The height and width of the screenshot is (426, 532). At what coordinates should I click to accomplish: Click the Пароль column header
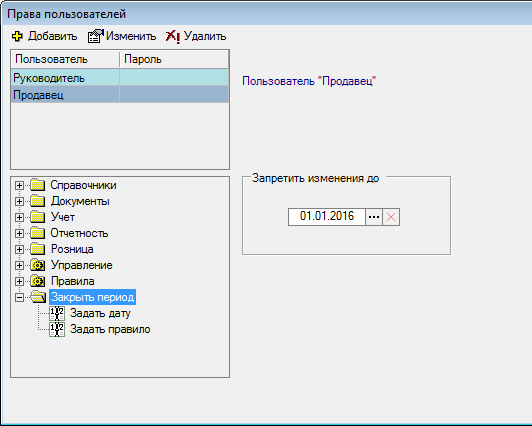(174, 59)
